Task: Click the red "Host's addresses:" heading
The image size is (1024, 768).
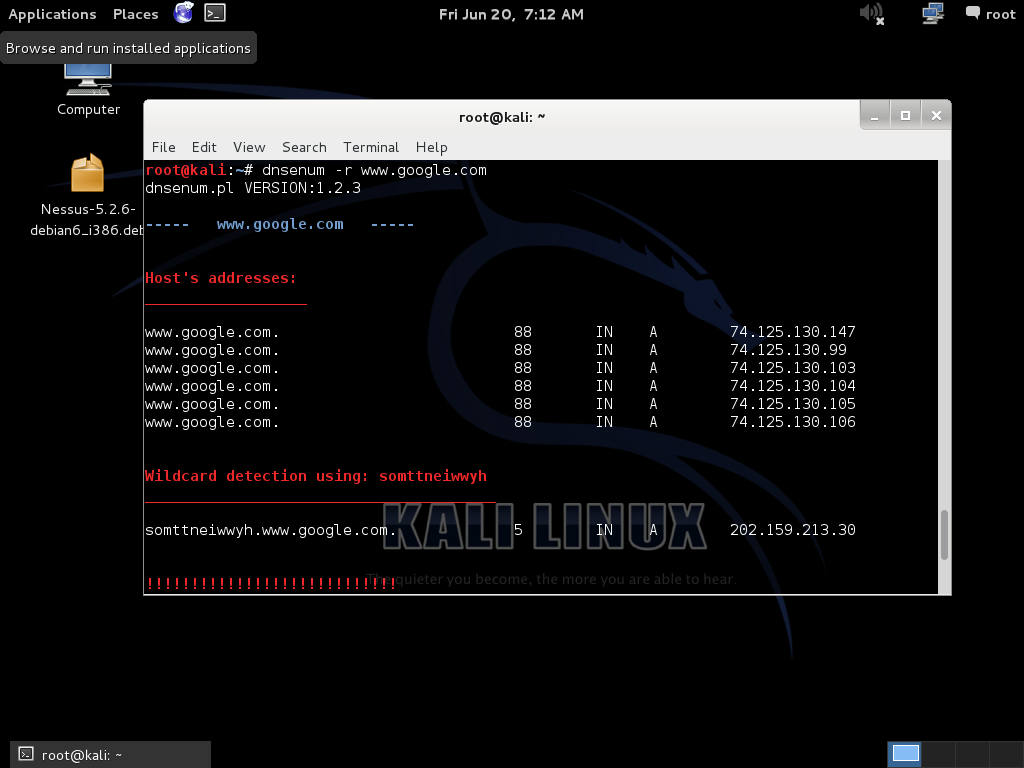Action: click(x=221, y=278)
